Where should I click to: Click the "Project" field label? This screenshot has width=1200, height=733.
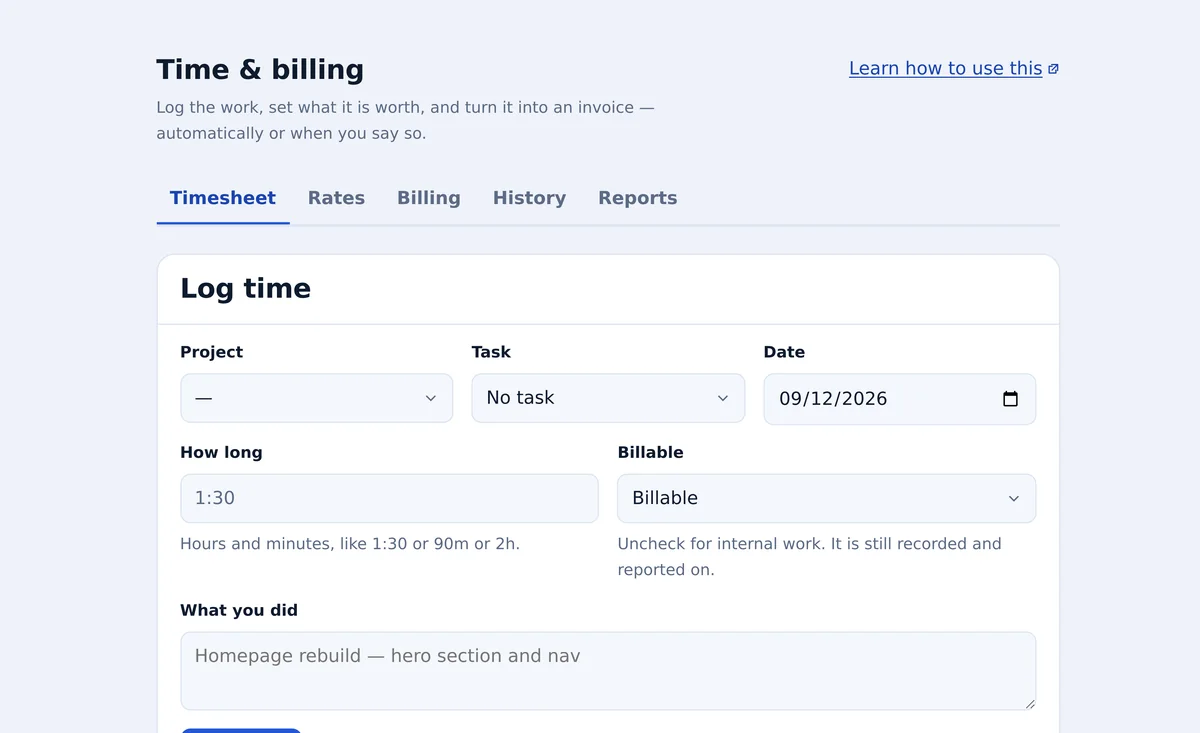[x=212, y=352]
